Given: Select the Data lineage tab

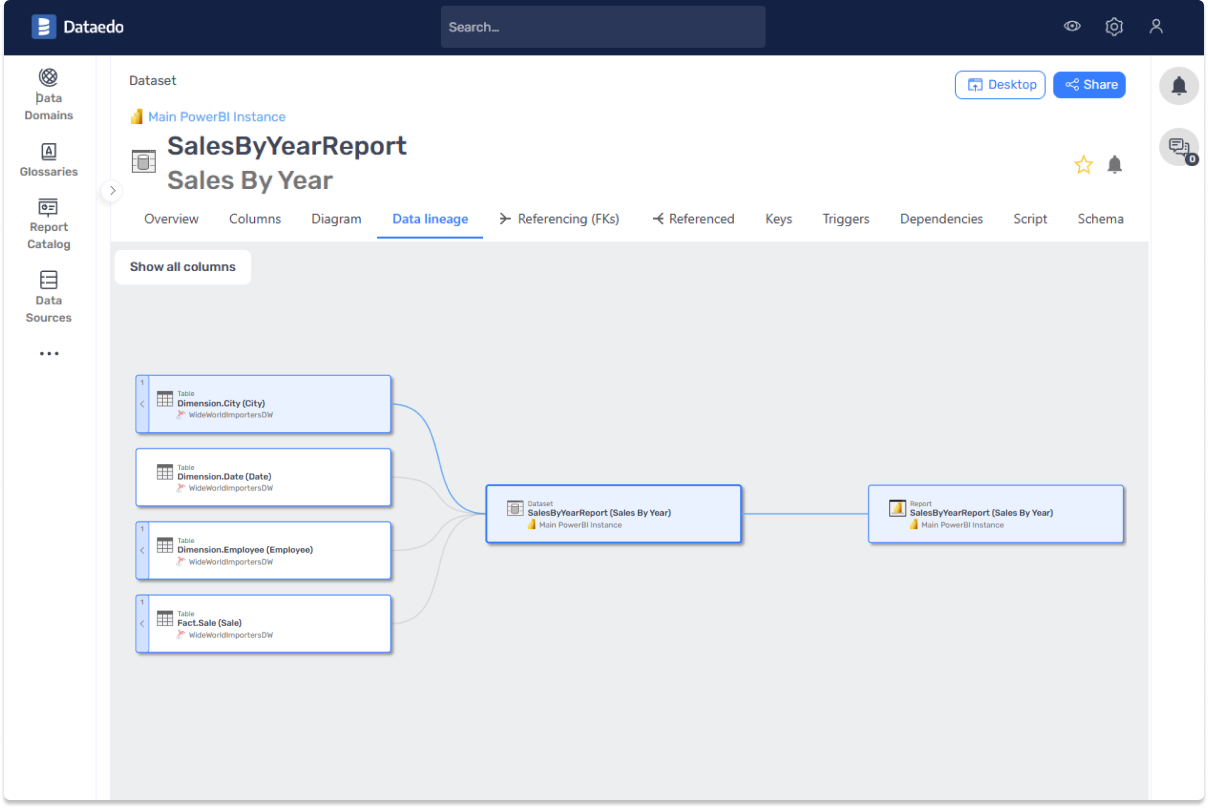Looking at the screenshot, I should pos(430,219).
